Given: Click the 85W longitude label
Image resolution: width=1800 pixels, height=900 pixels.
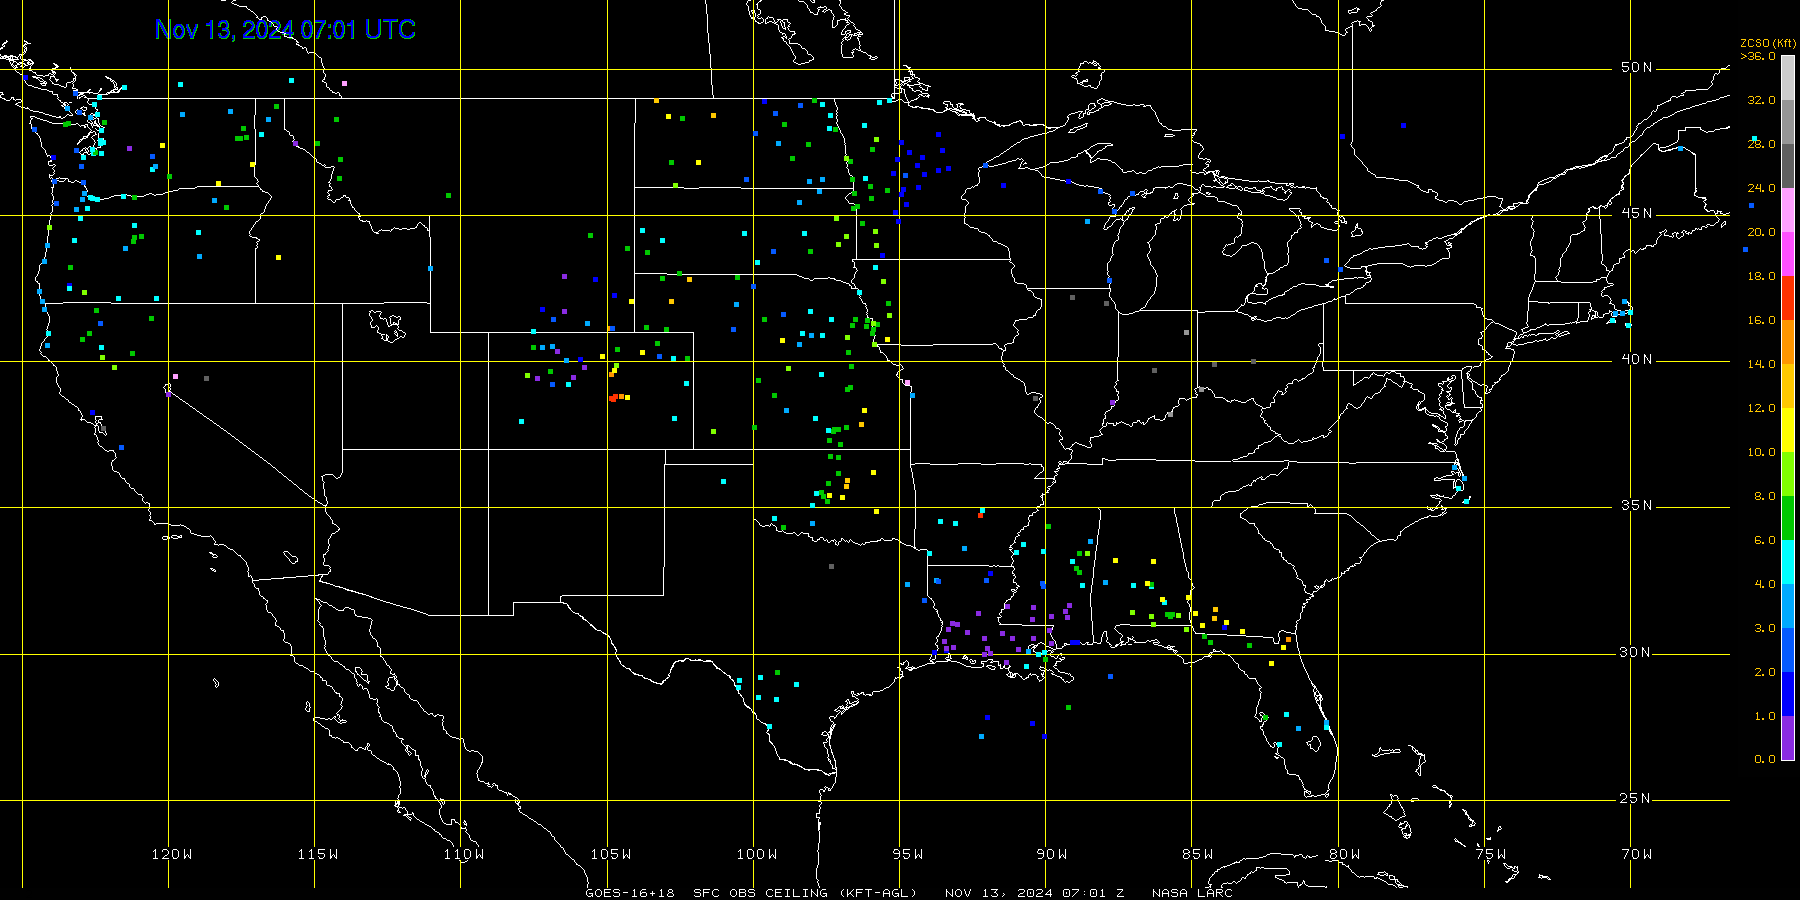Looking at the screenshot, I should [x=1197, y=854].
